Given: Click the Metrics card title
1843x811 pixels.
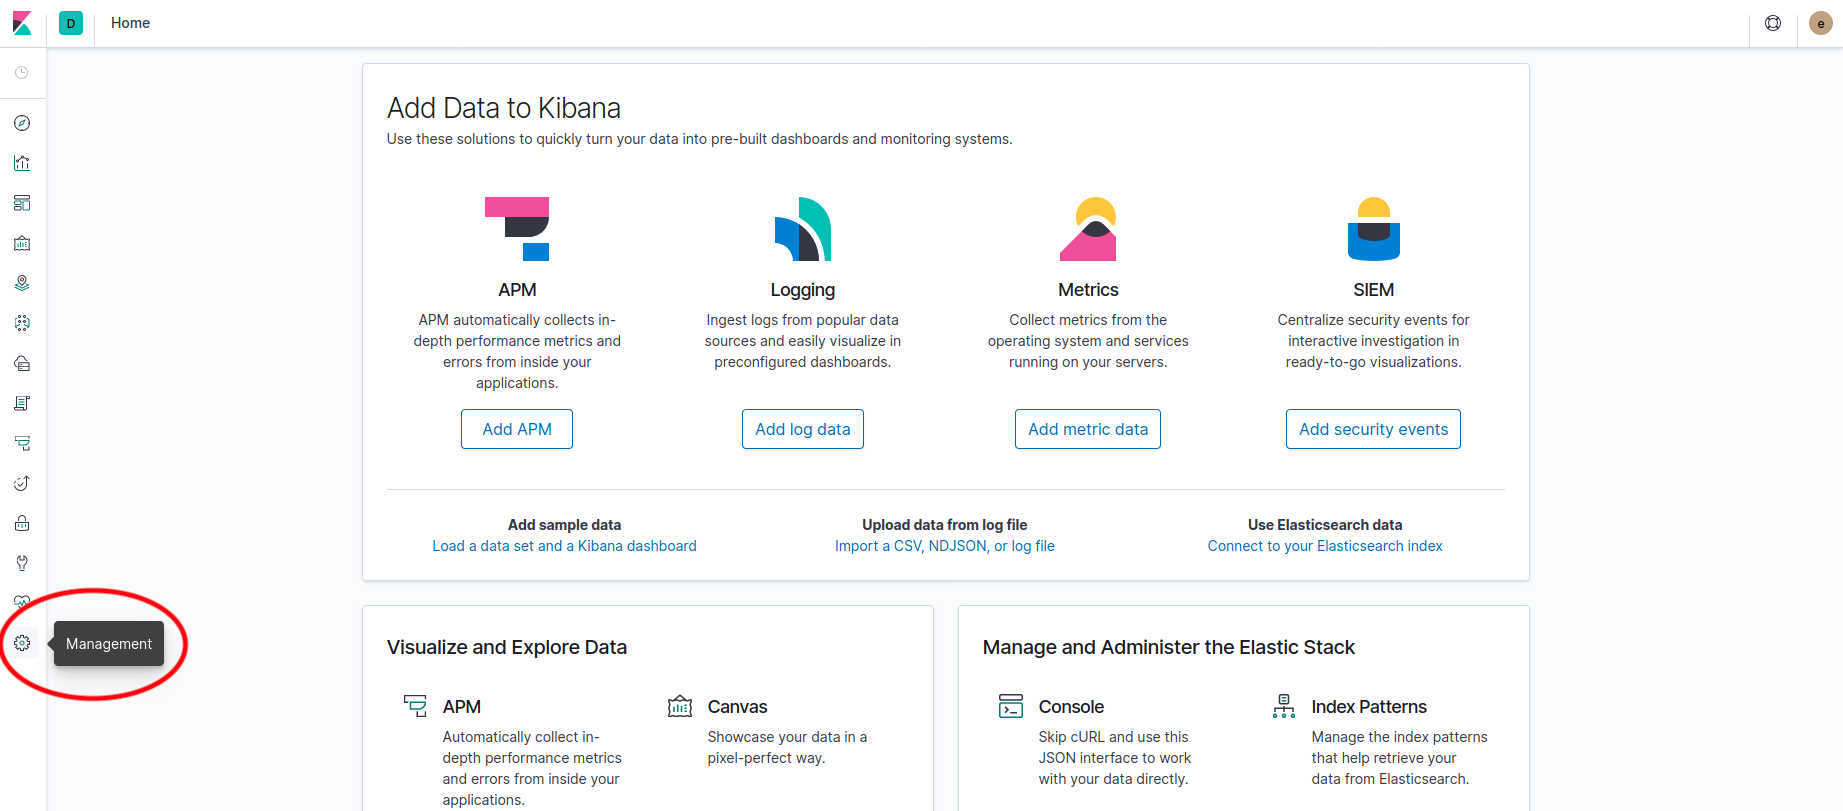Looking at the screenshot, I should tap(1088, 290).
